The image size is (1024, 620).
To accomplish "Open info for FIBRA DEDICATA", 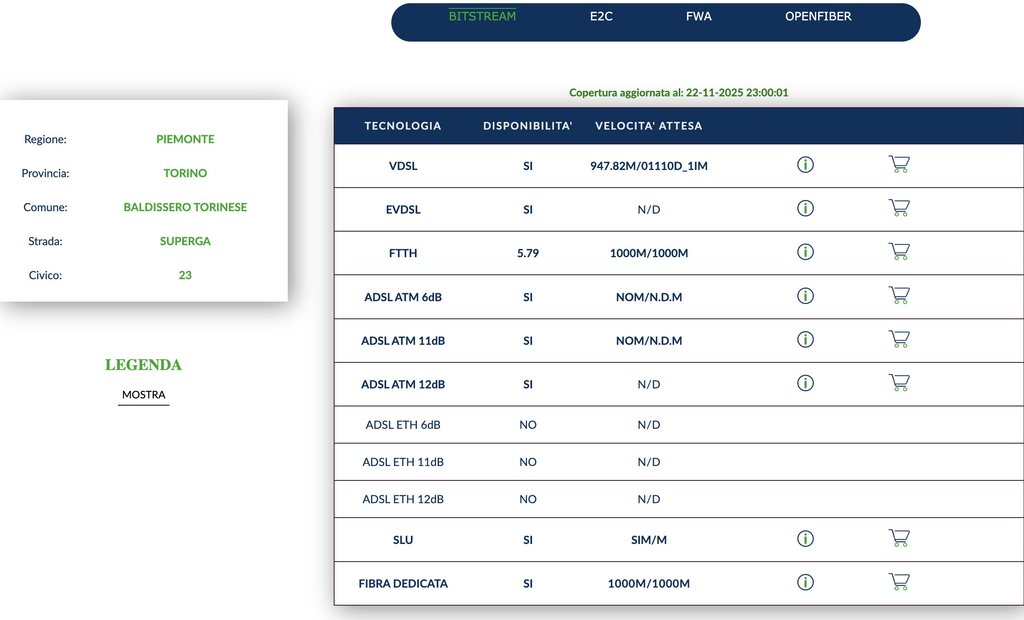I will (805, 582).
